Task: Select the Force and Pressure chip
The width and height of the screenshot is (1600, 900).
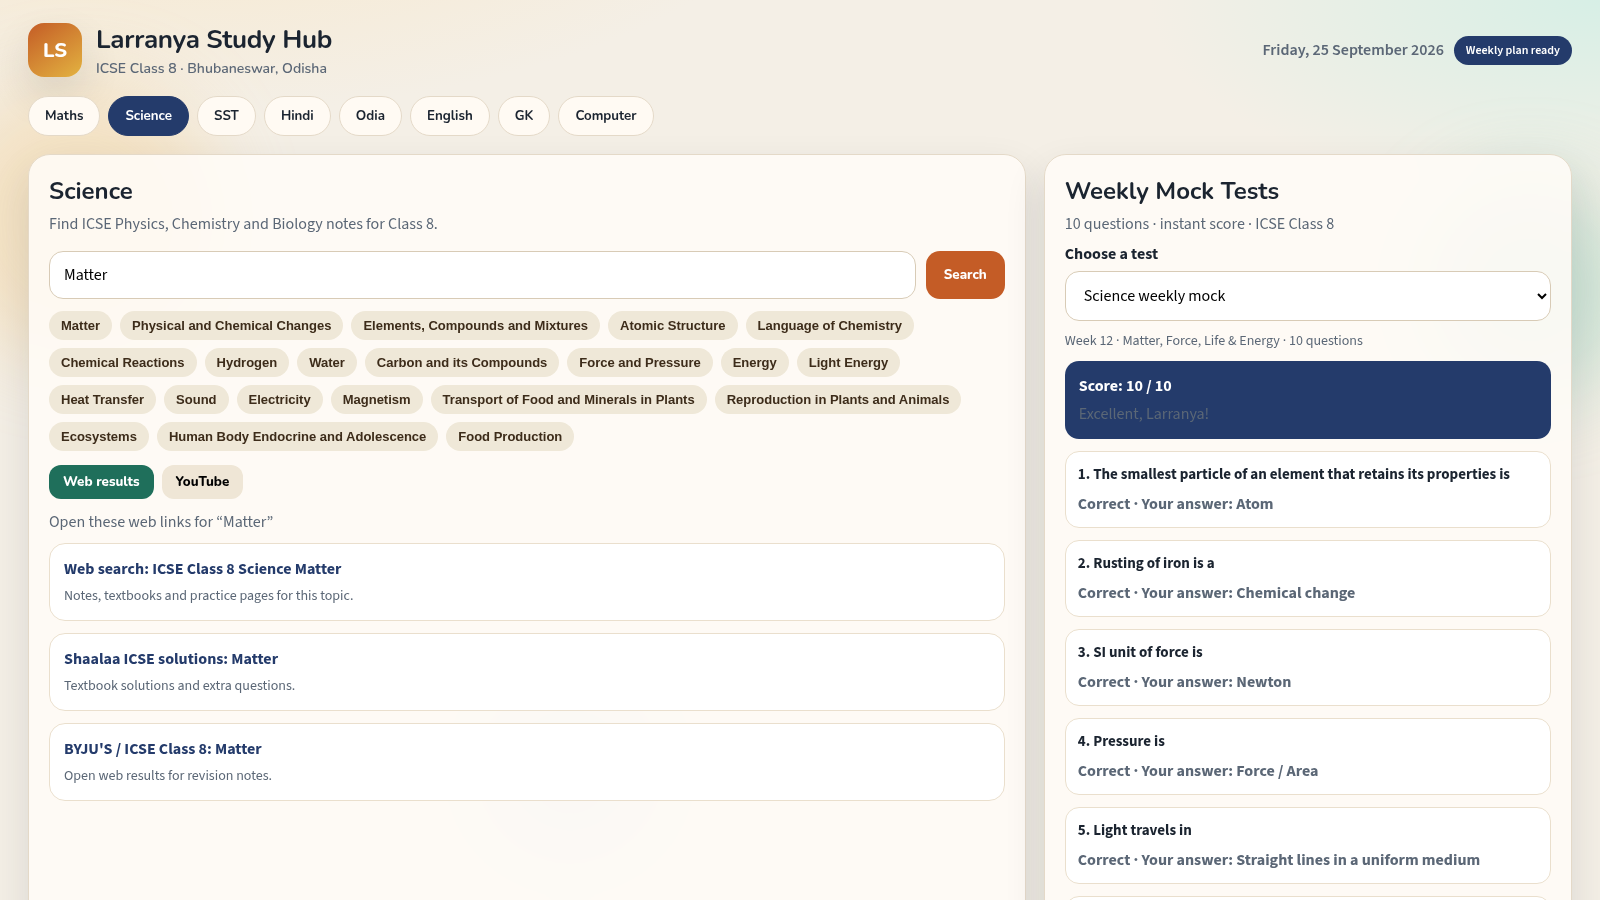Action: (x=639, y=363)
